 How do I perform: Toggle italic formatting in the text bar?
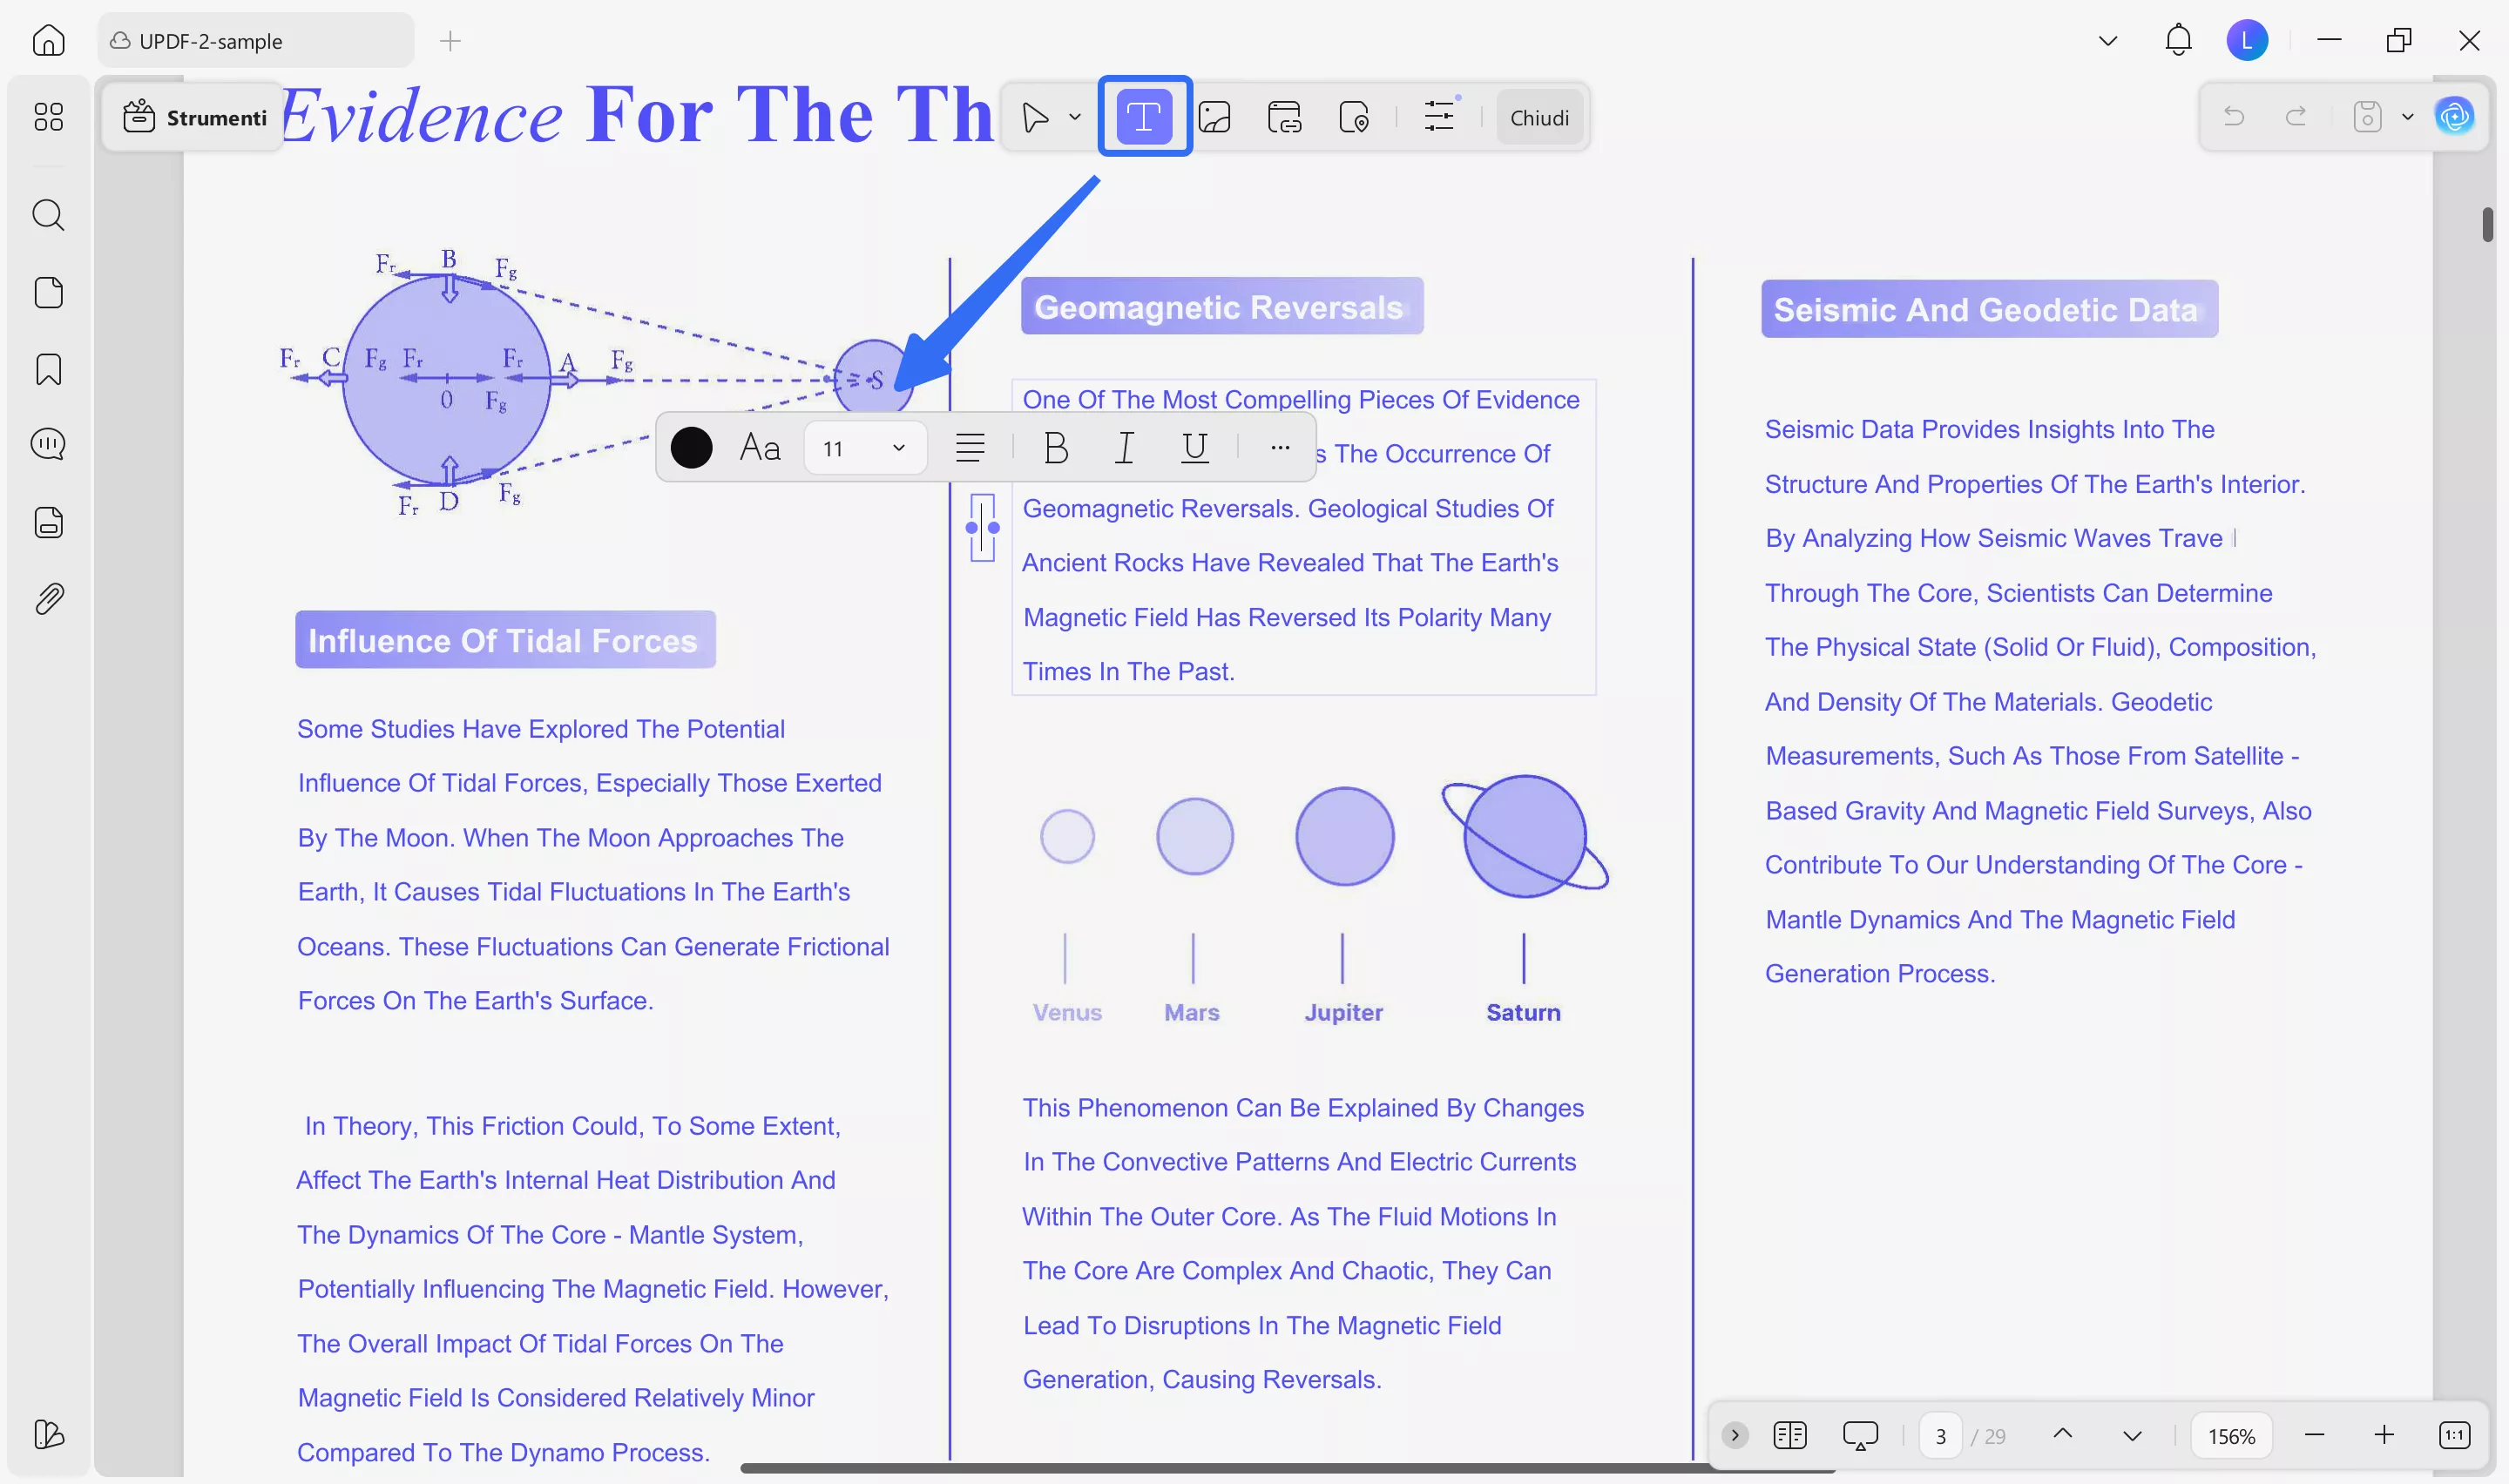pos(1124,448)
